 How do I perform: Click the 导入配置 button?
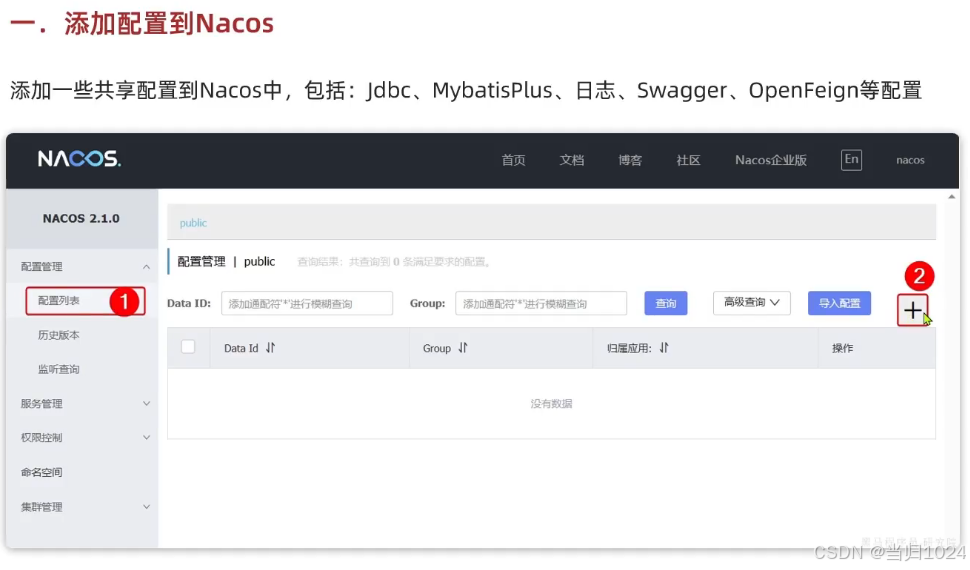tap(839, 303)
